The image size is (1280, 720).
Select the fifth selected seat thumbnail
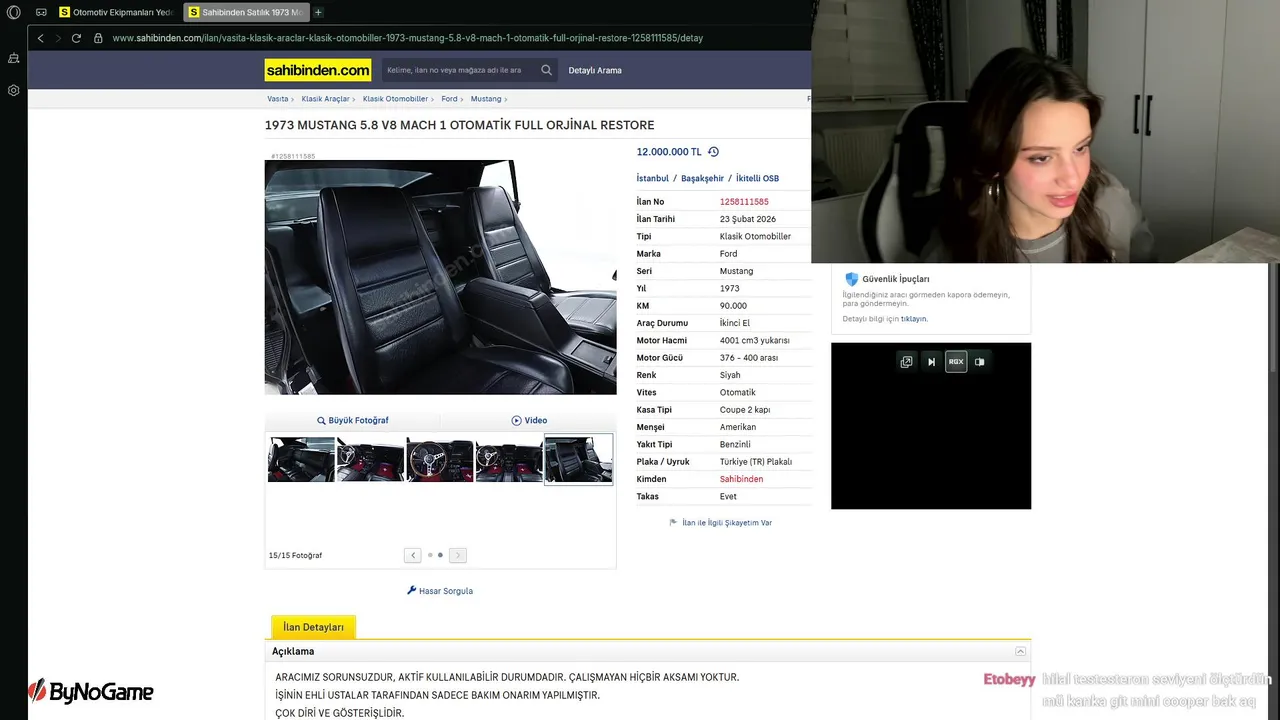click(578, 459)
